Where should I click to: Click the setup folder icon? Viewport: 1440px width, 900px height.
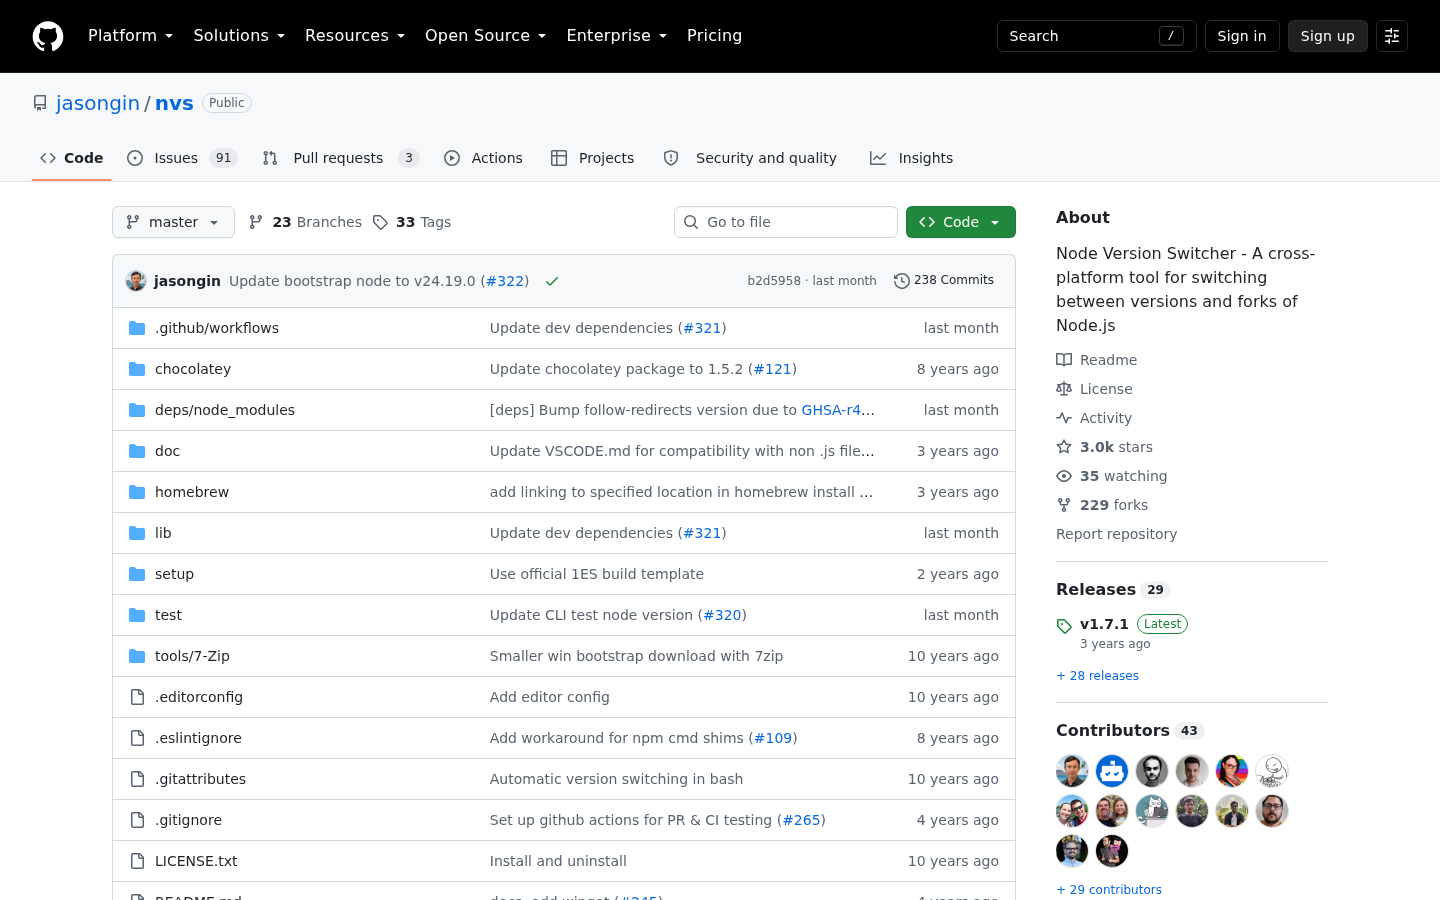[137, 574]
